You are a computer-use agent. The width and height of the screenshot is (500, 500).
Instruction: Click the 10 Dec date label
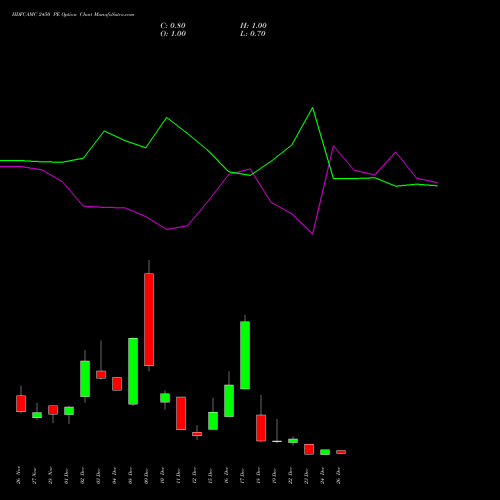click(162, 475)
